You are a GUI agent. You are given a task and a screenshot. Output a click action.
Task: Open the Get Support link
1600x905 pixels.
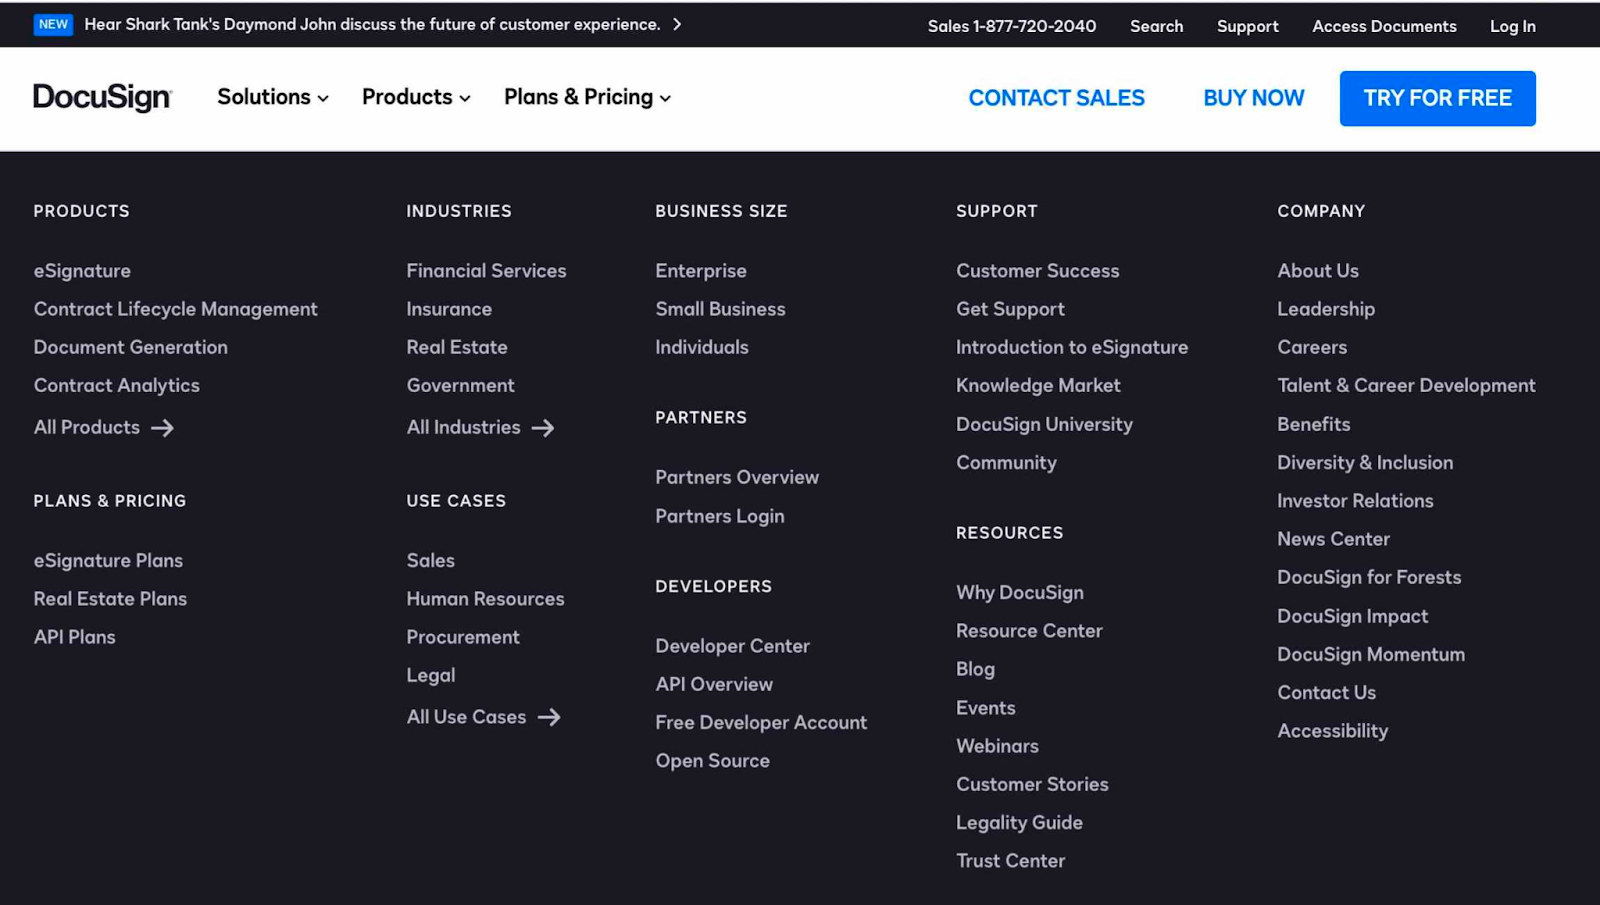click(x=1010, y=309)
